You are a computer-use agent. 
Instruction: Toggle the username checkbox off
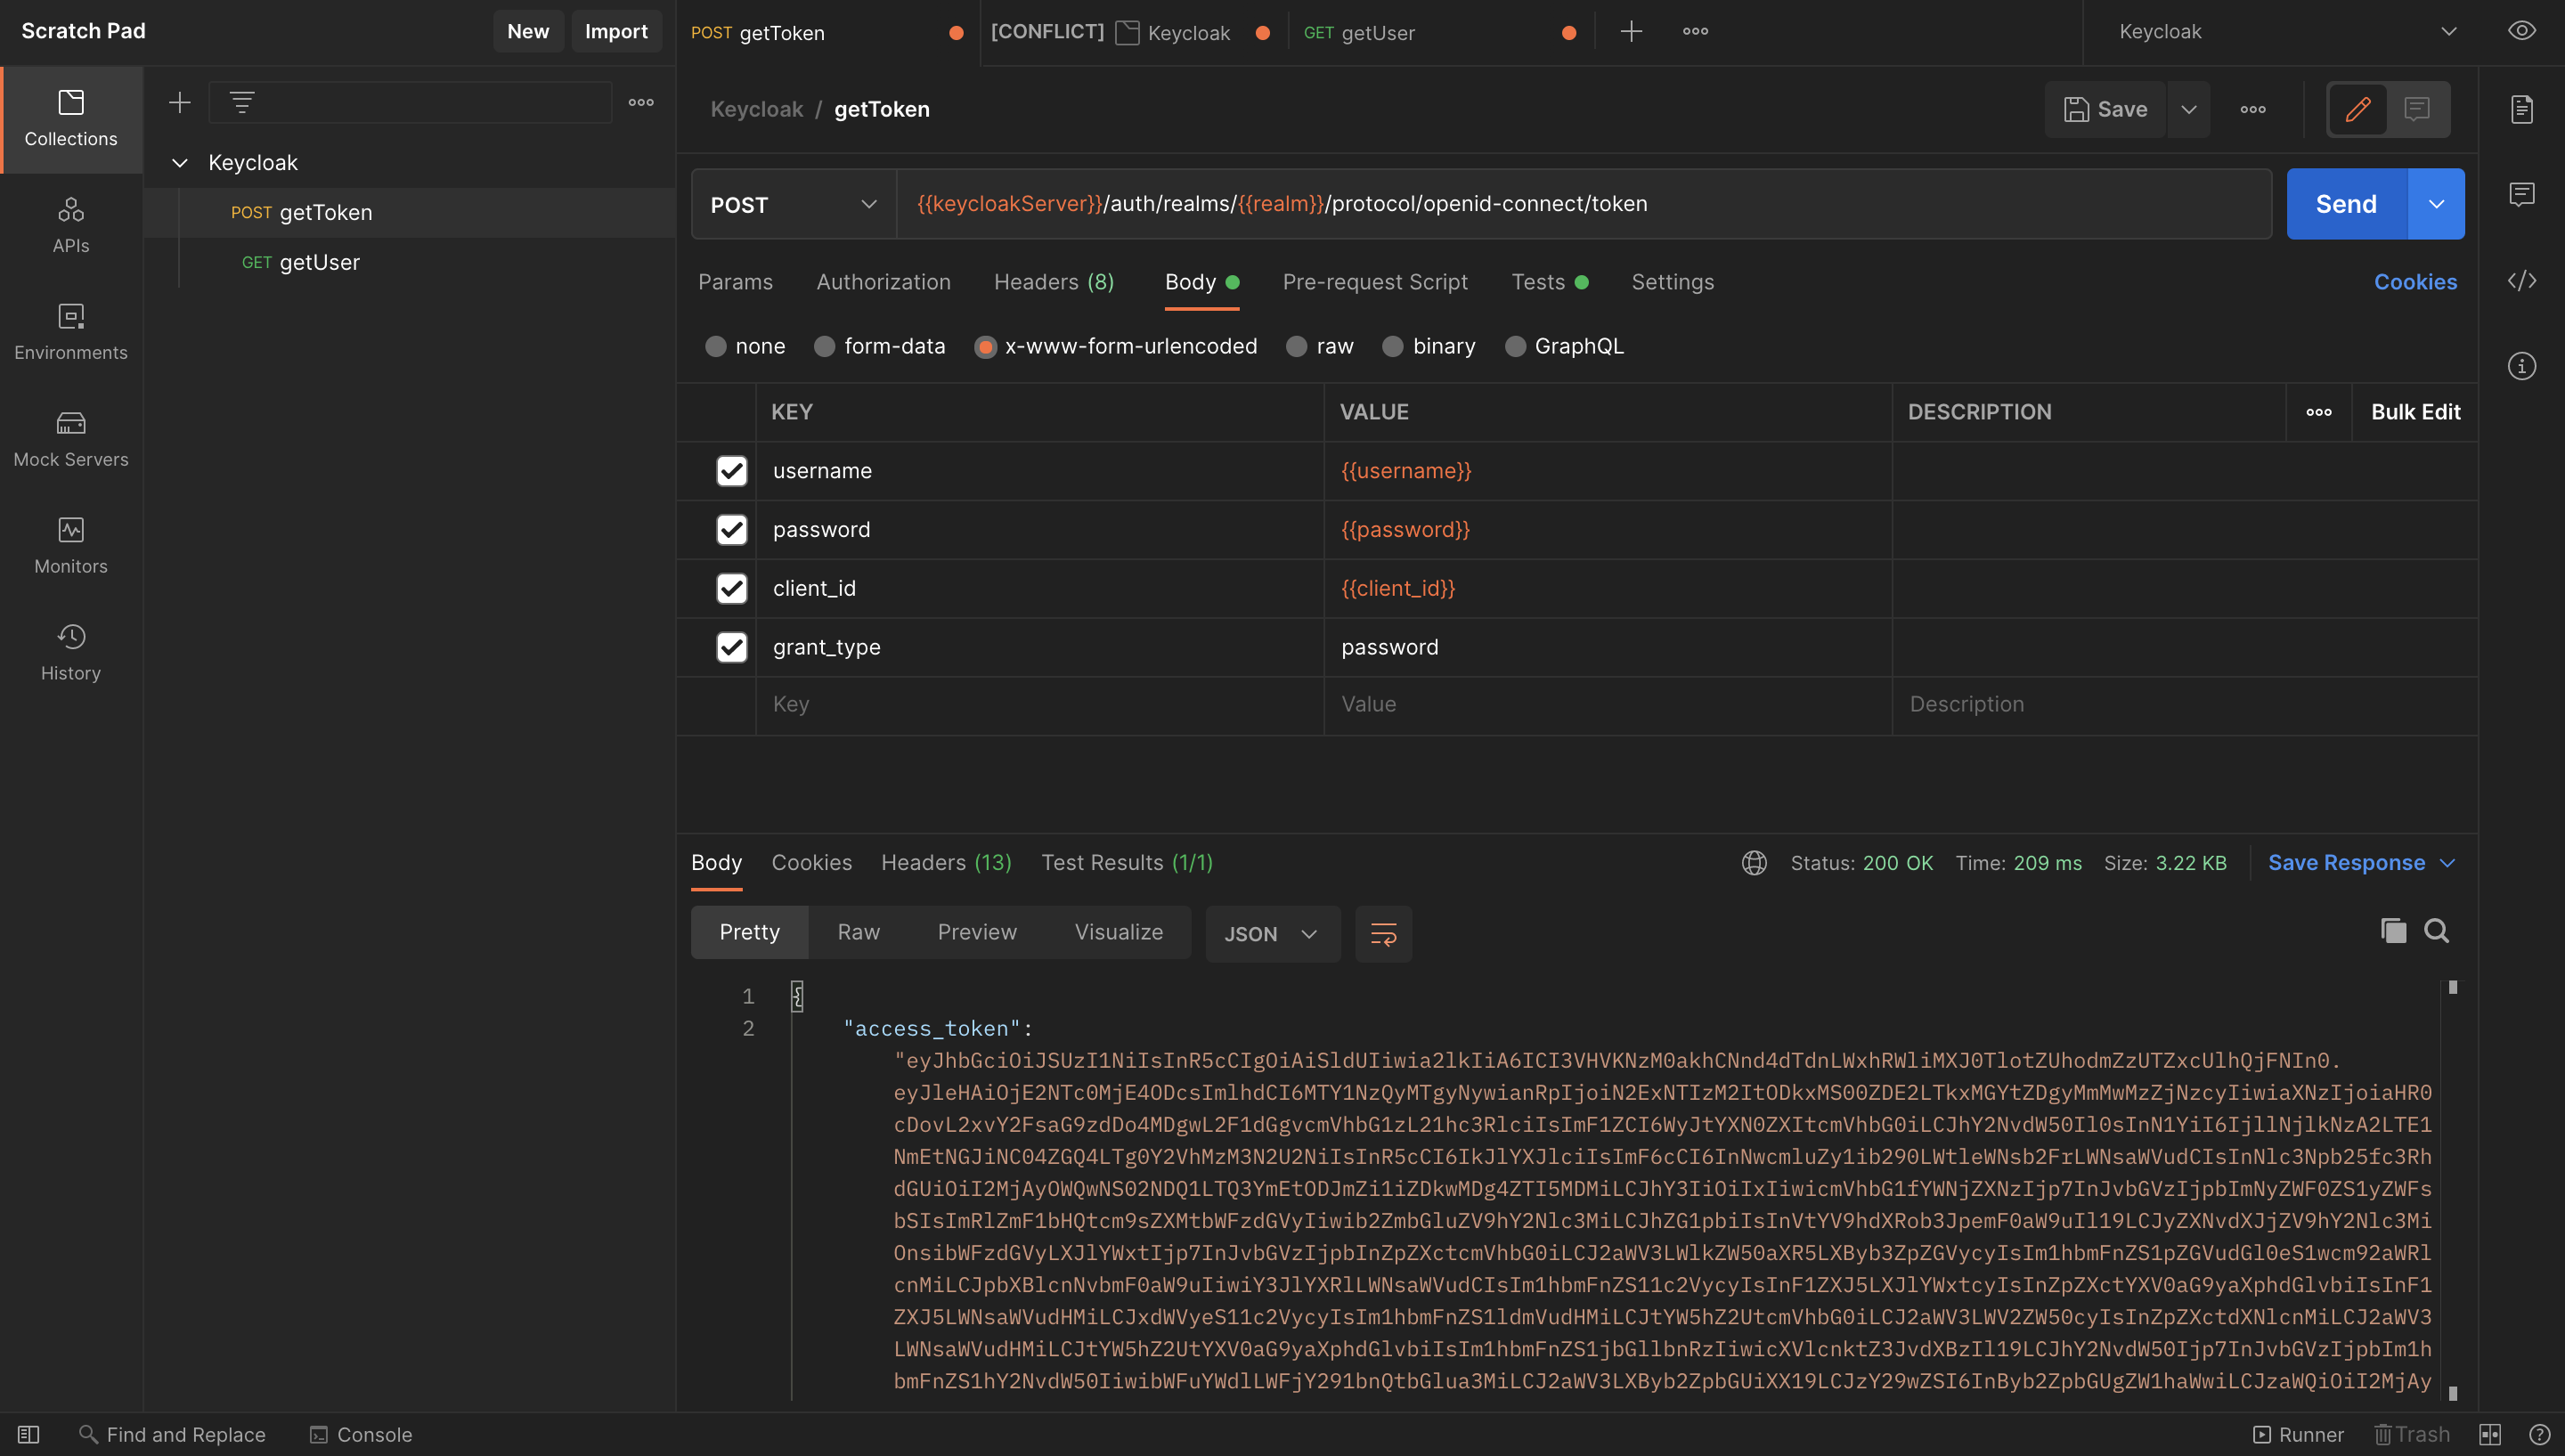pyautogui.click(x=731, y=470)
